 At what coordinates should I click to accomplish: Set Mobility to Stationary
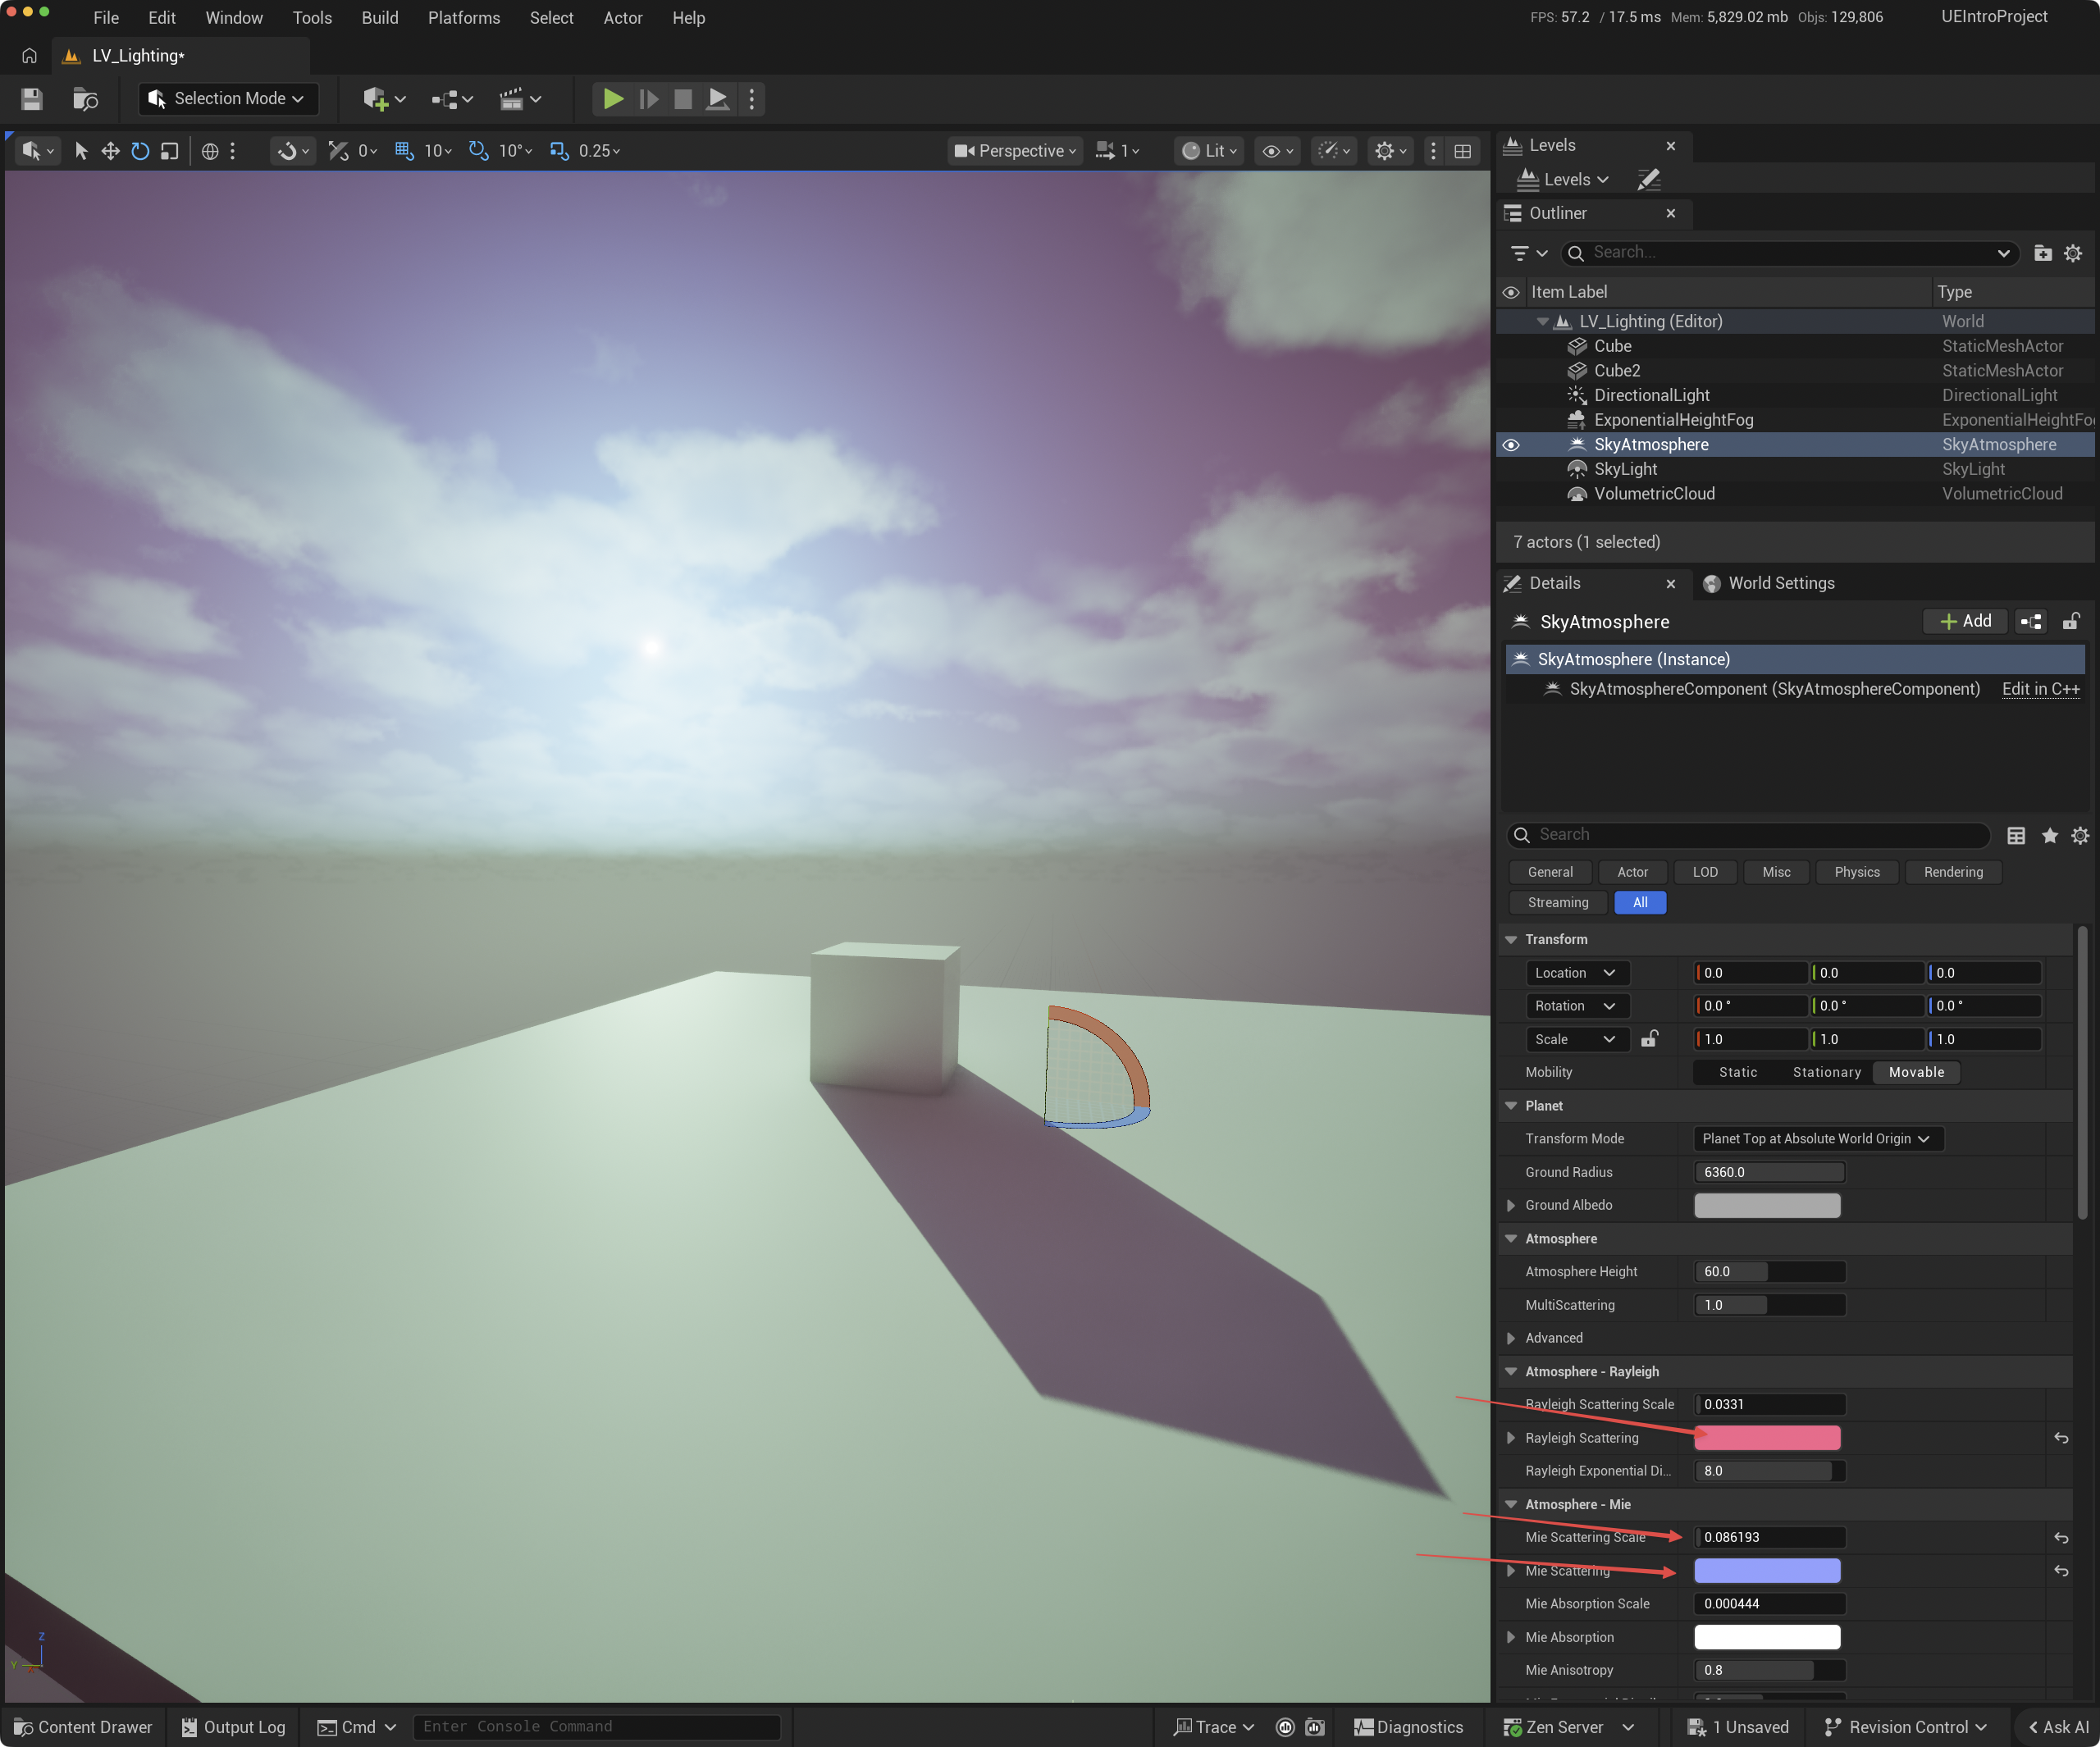pos(1827,1072)
